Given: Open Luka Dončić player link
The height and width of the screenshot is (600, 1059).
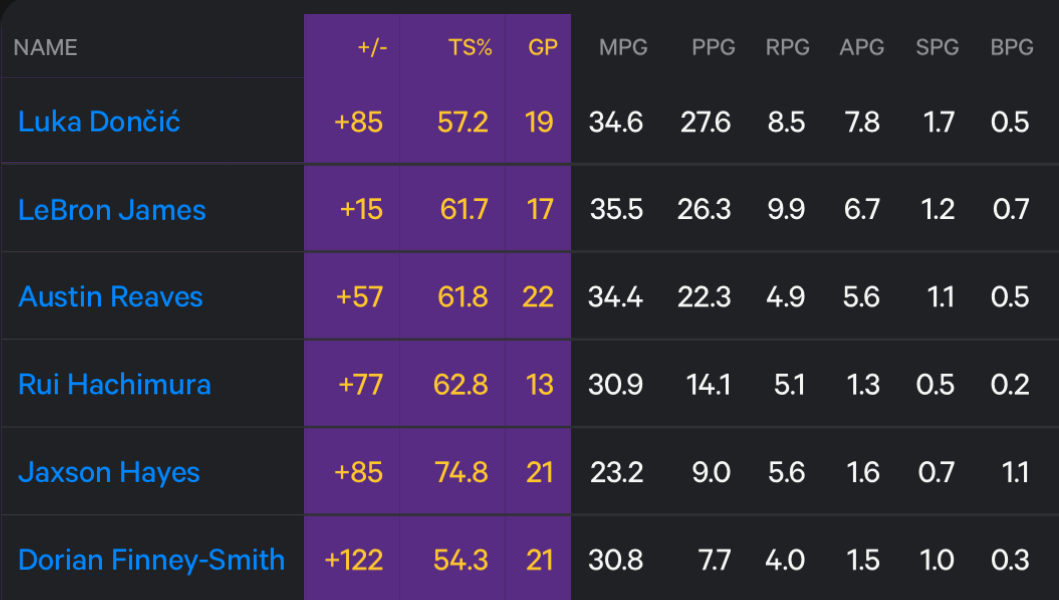Looking at the screenshot, I should [x=99, y=122].
